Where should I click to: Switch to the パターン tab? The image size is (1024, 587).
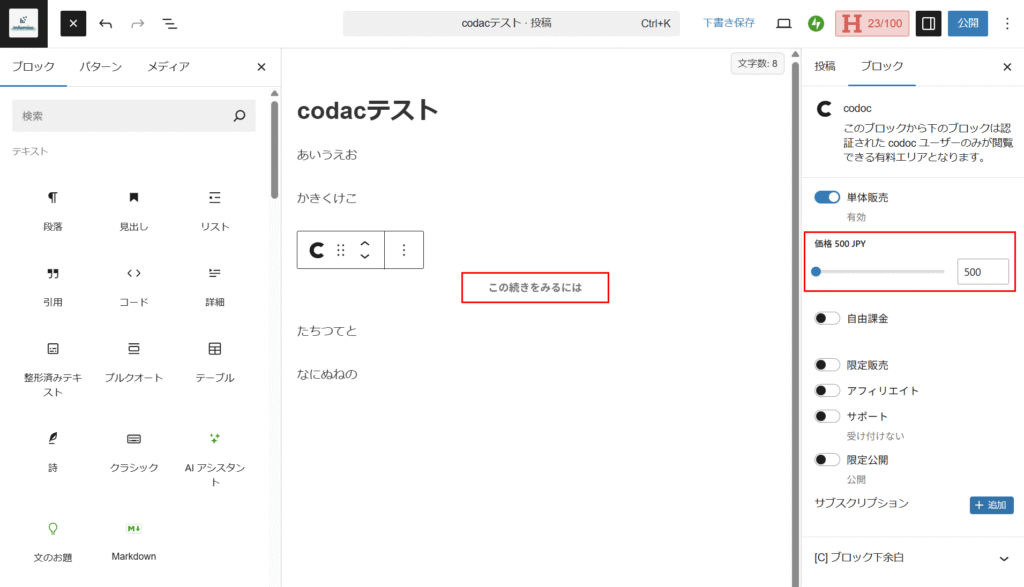tap(101, 67)
